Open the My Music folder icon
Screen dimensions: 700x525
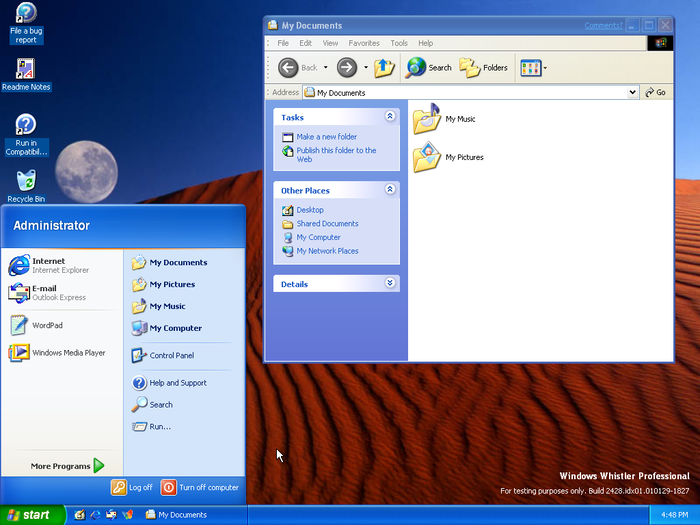coord(427,119)
